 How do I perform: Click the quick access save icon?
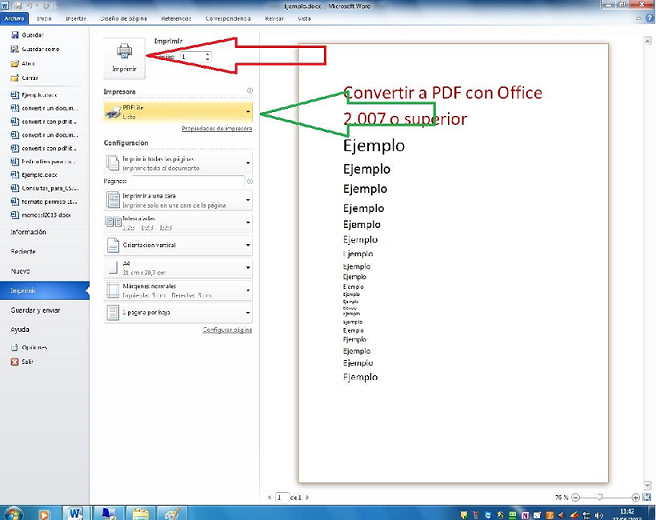pos(18,6)
